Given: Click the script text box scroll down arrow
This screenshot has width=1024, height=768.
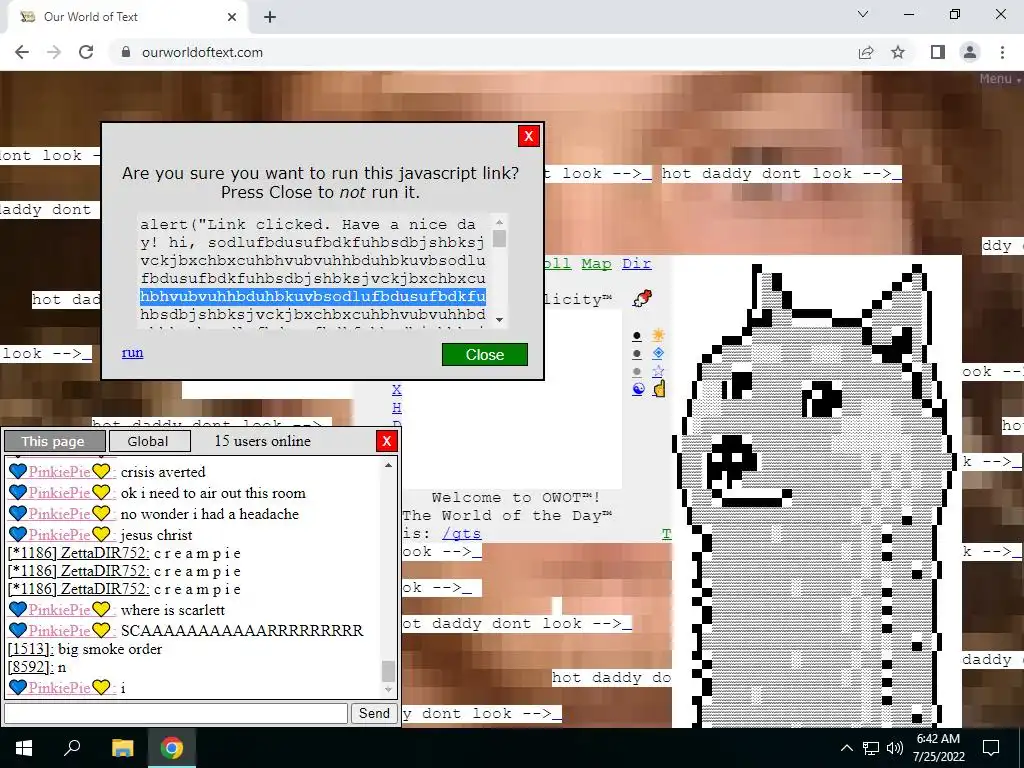Looking at the screenshot, I should coord(500,319).
